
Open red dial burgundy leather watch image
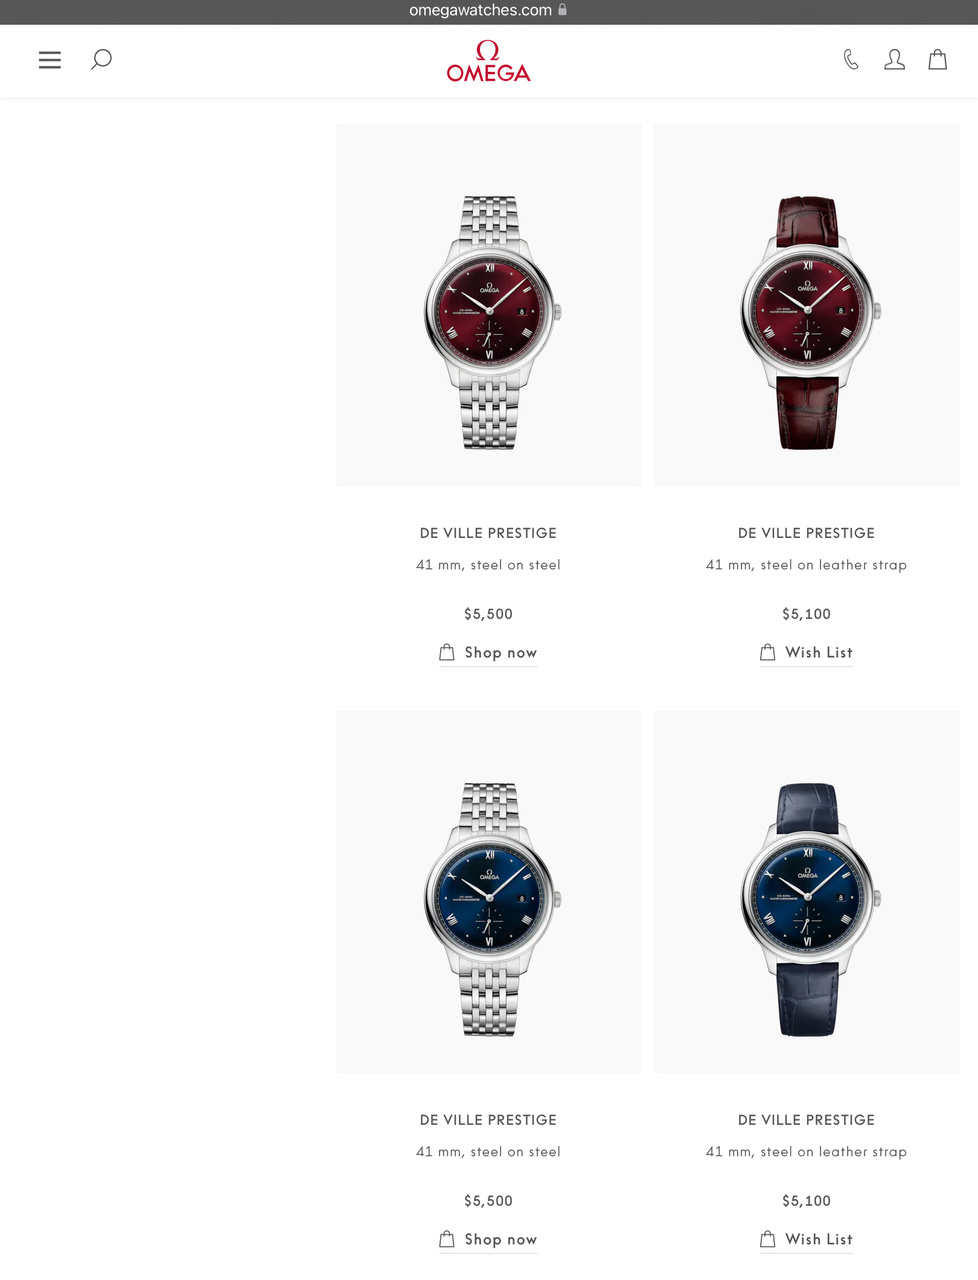click(807, 305)
